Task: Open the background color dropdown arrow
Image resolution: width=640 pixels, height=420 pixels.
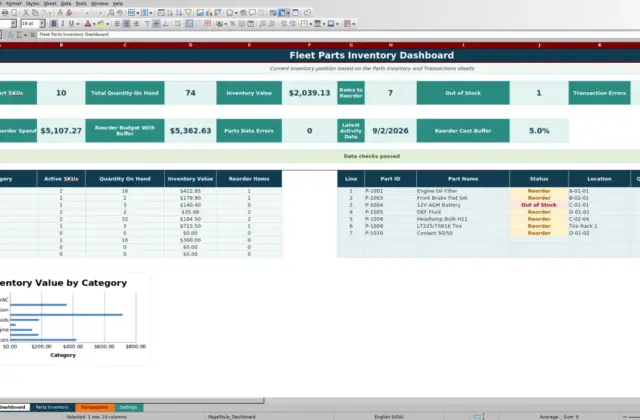Action: click(x=107, y=24)
